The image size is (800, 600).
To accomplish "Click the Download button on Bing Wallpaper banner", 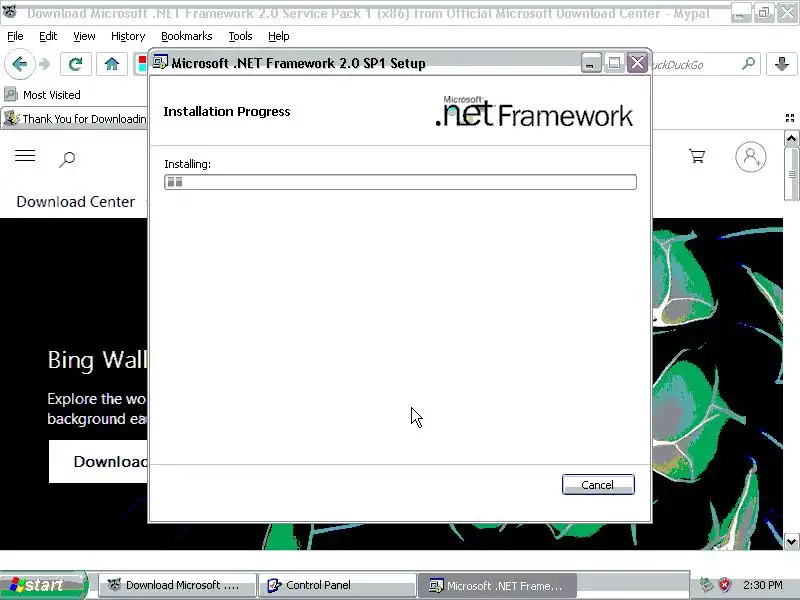I will (x=98, y=462).
